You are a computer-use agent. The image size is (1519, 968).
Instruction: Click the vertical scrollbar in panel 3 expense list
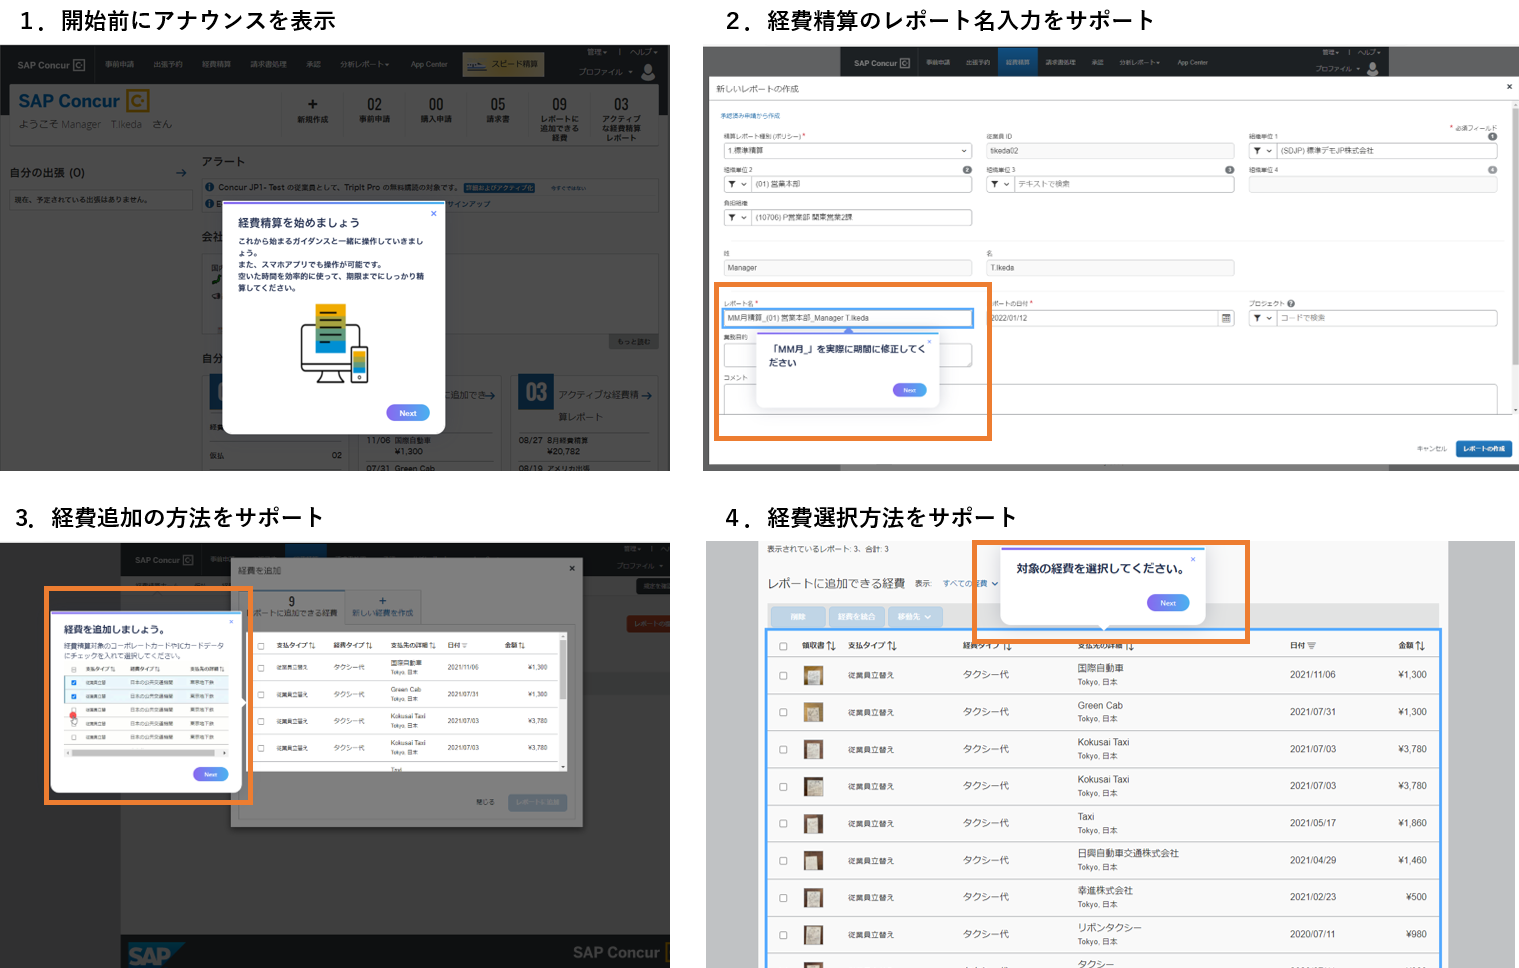coord(563,701)
